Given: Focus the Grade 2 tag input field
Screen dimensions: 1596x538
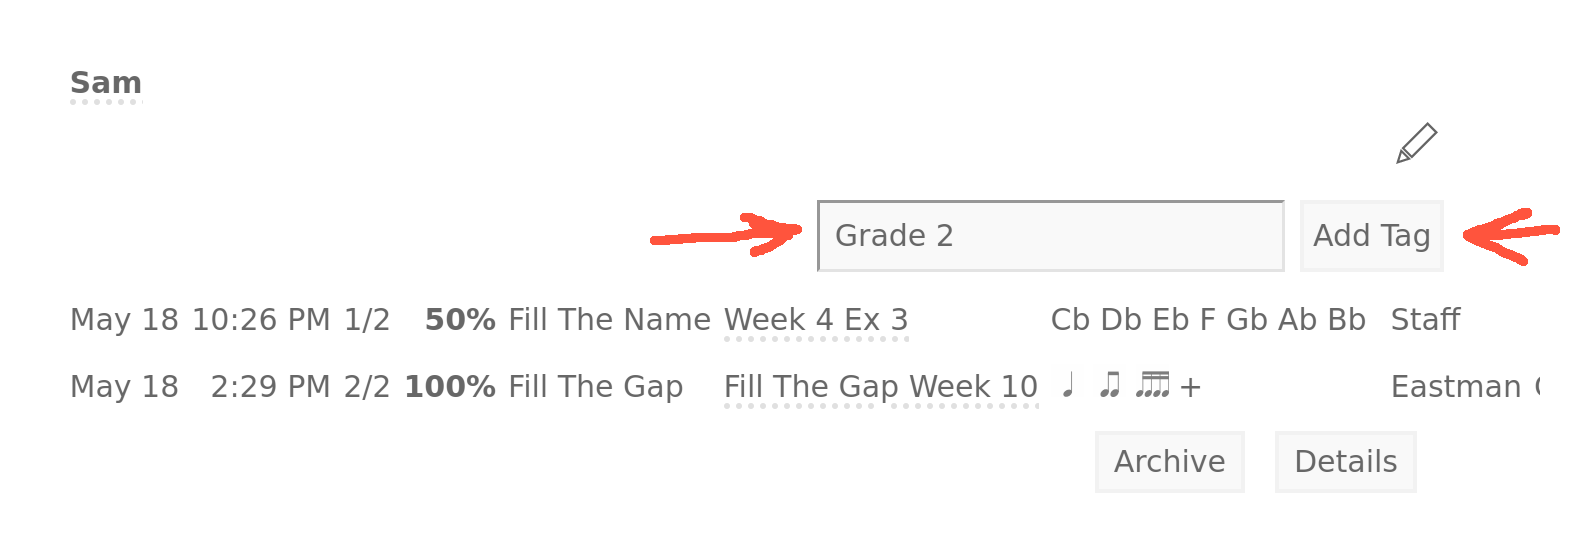Looking at the screenshot, I should (1050, 236).
